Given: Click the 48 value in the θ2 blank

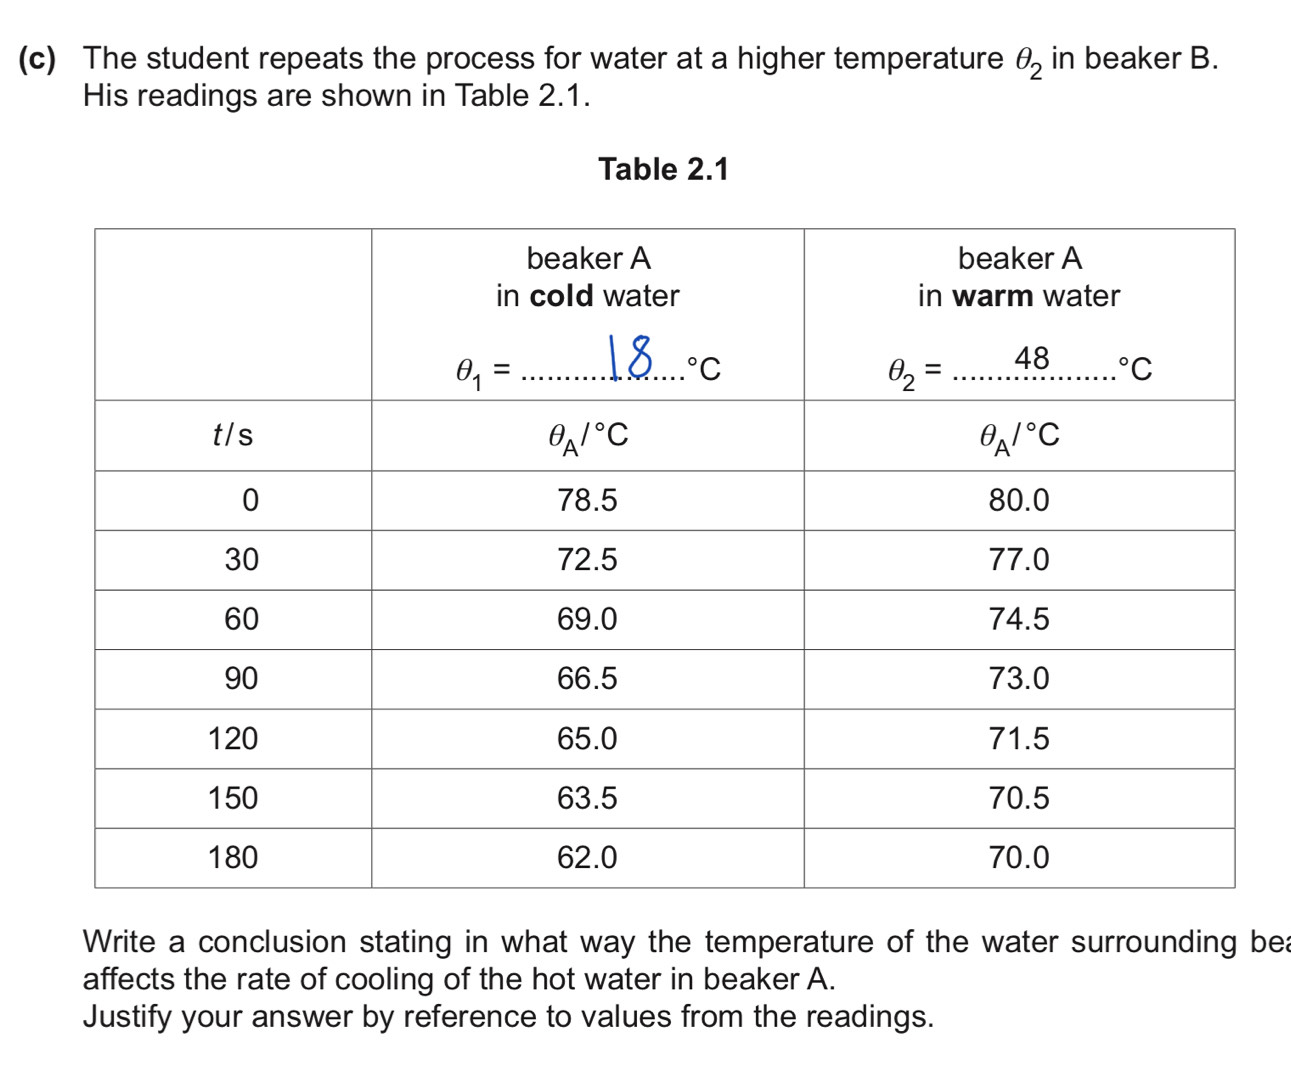Looking at the screenshot, I should coord(1032,358).
